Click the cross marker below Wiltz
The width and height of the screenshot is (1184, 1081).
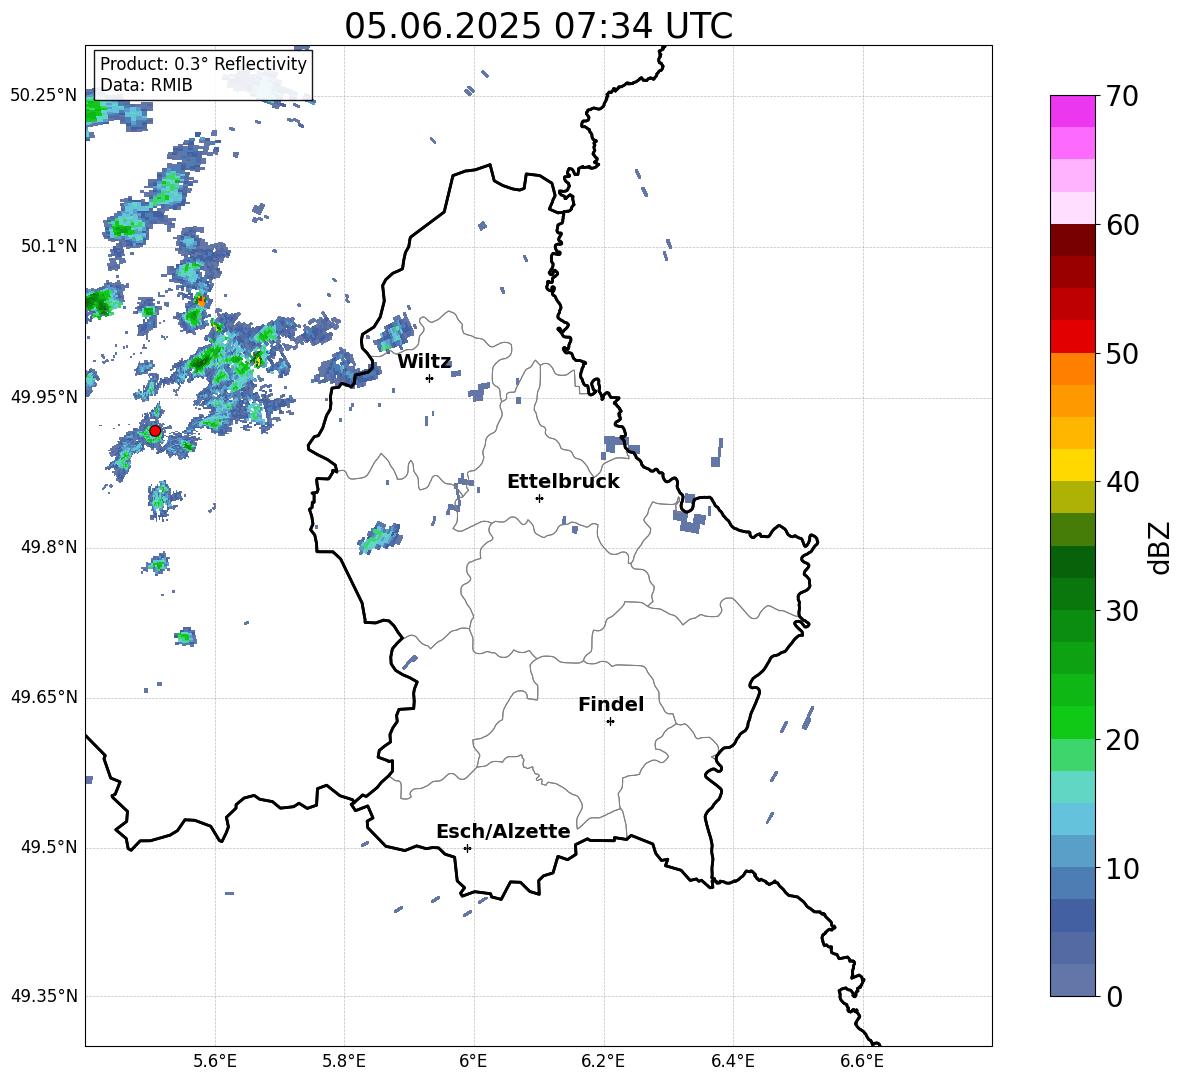click(430, 378)
